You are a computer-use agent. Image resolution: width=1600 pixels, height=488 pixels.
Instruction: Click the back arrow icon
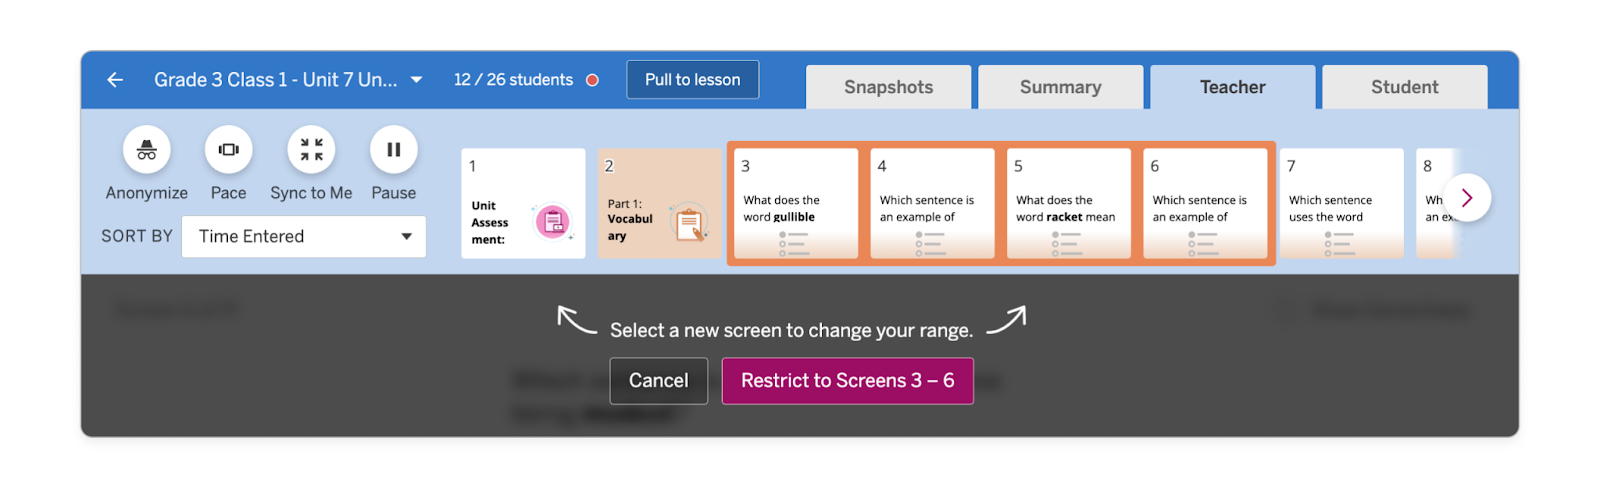coord(115,80)
